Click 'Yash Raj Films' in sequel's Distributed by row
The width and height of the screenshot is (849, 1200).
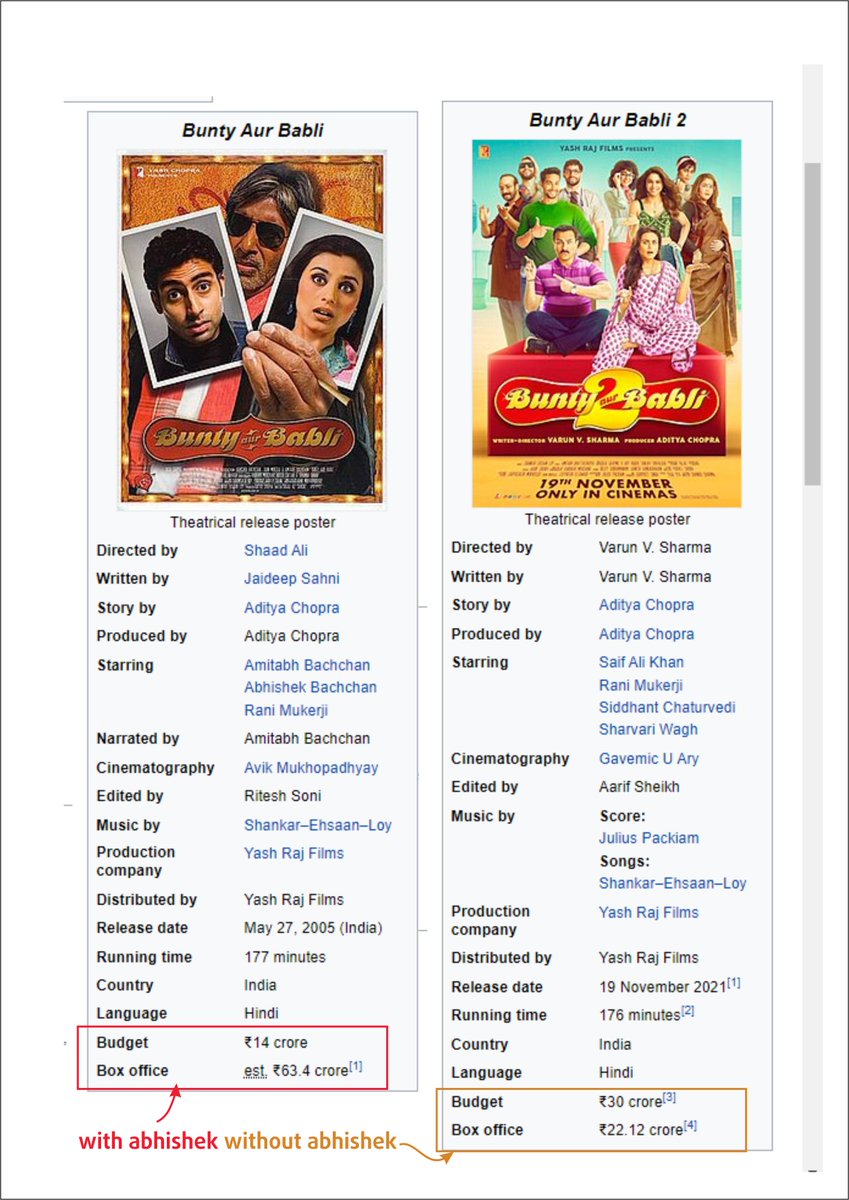(649, 958)
